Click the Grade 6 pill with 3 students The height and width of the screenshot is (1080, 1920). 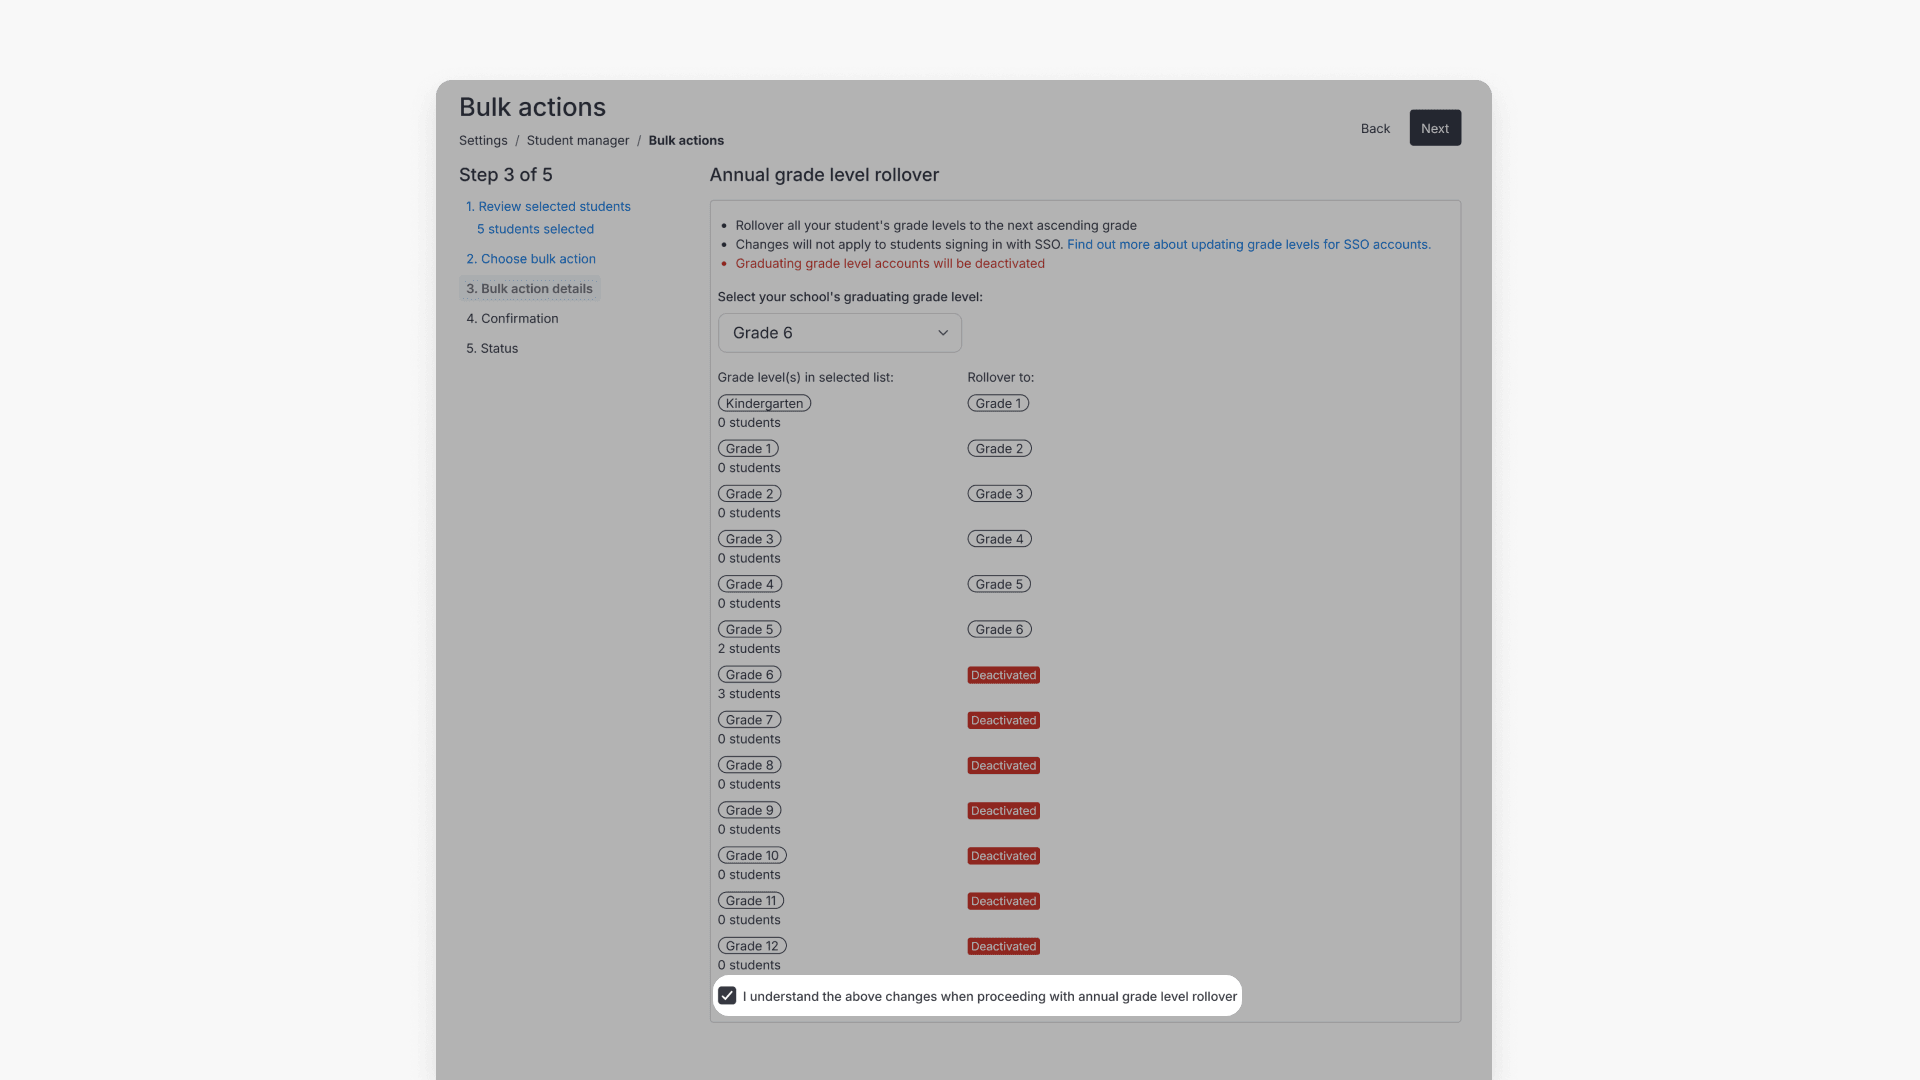pyautogui.click(x=748, y=674)
